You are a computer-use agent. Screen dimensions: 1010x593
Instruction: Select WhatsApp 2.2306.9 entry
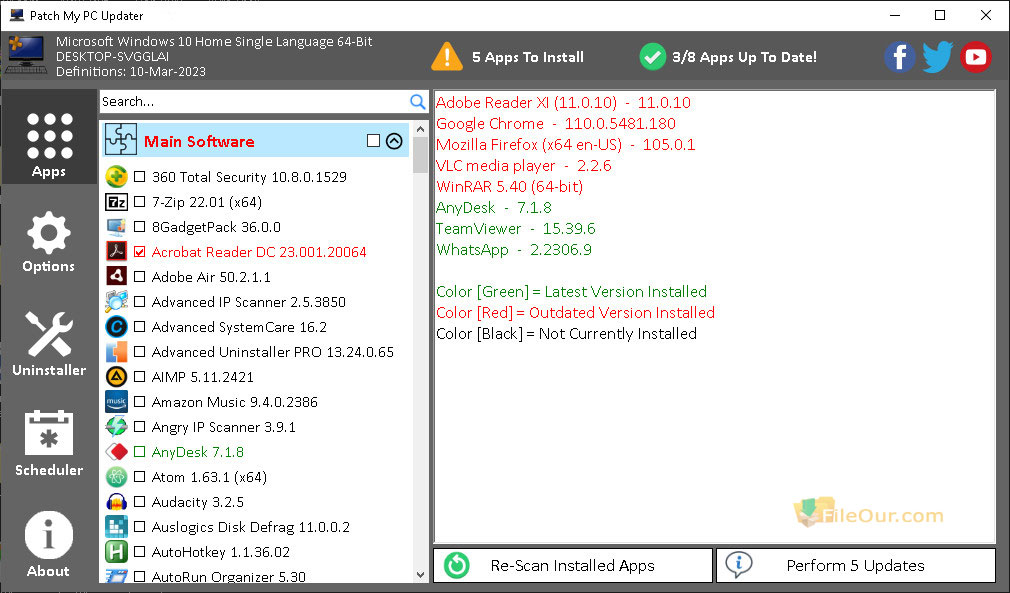click(x=514, y=250)
